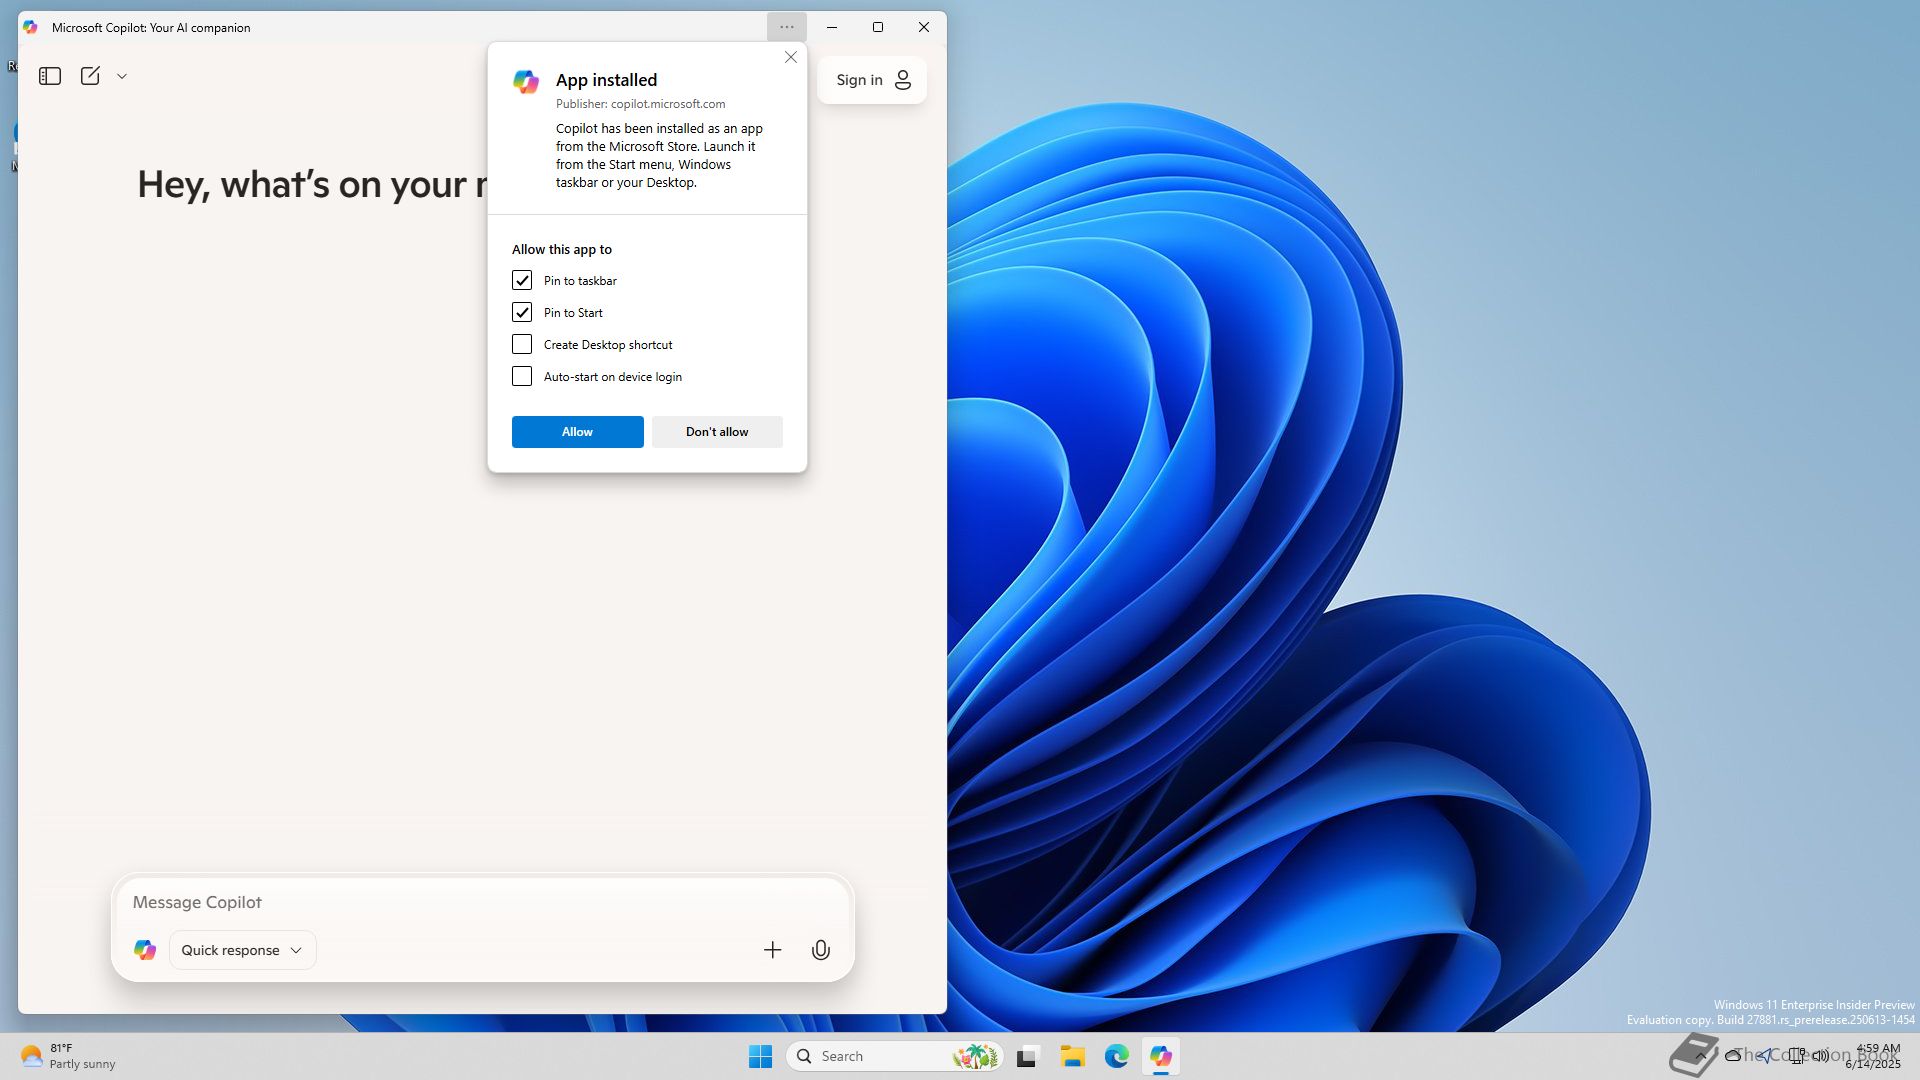Open the weather widget on the taskbar

pyautogui.click(x=68, y=1056)
